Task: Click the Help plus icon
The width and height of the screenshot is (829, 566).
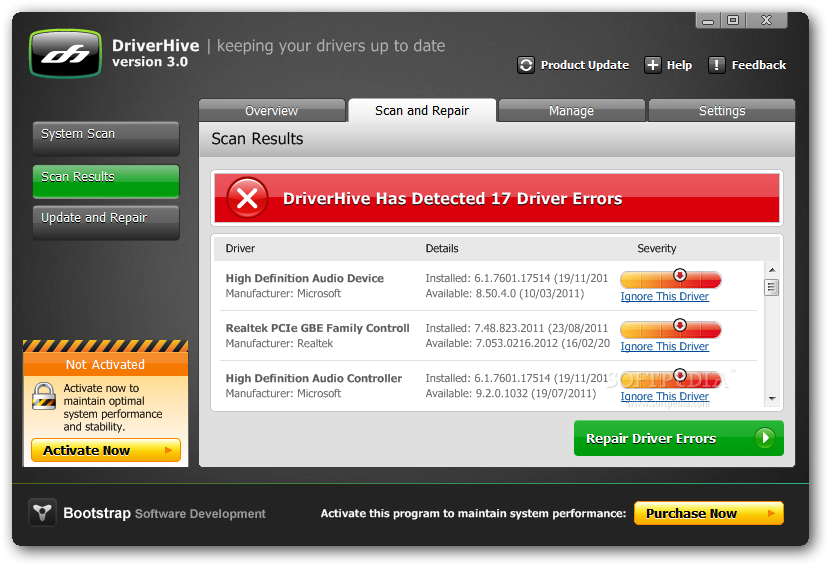Action: [652, 65]
